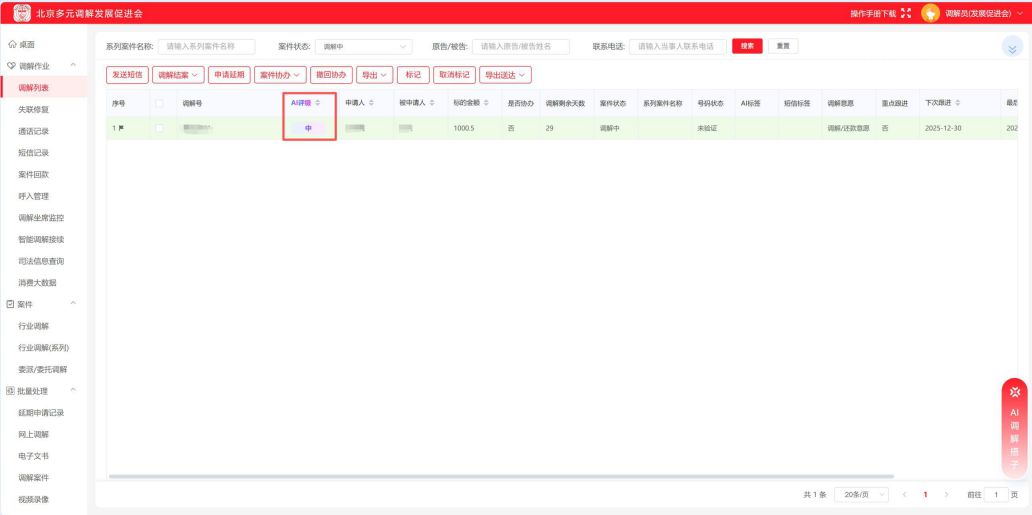Sort by AI评级 column arrows
The height and width of the screenshot is (515, 1032).
tap(320, 103)
